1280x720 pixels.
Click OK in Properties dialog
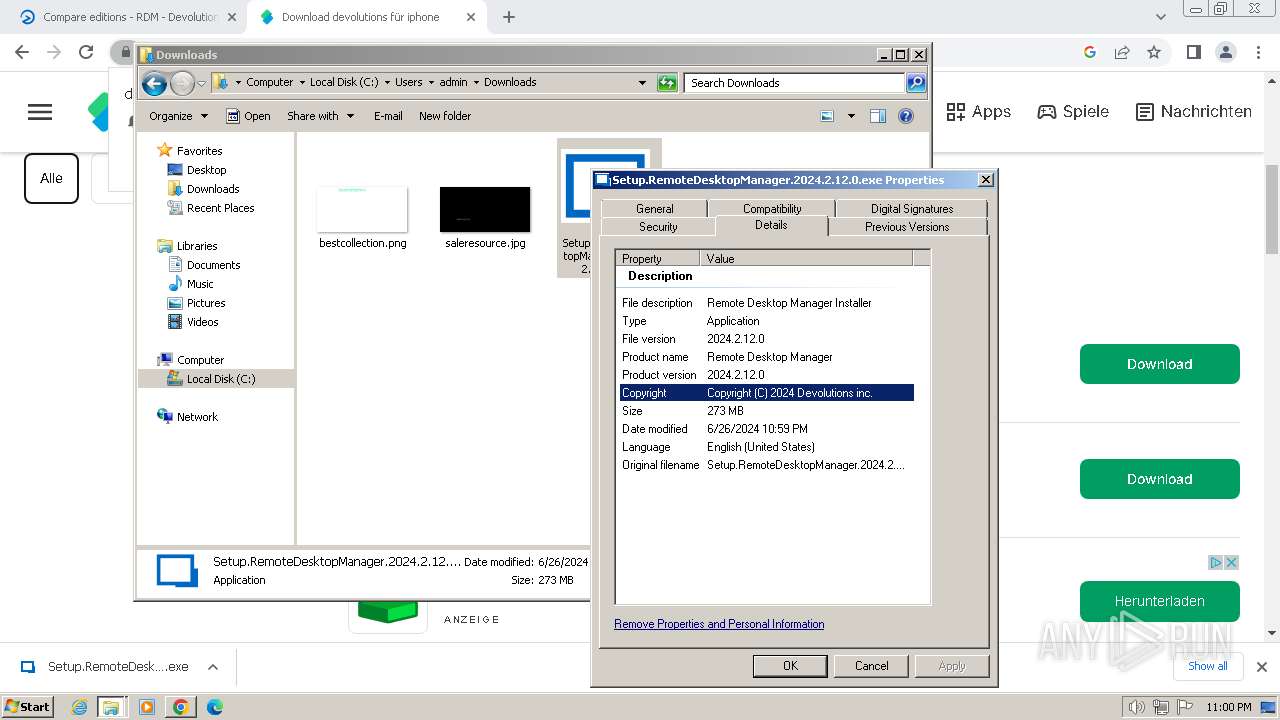790,666
